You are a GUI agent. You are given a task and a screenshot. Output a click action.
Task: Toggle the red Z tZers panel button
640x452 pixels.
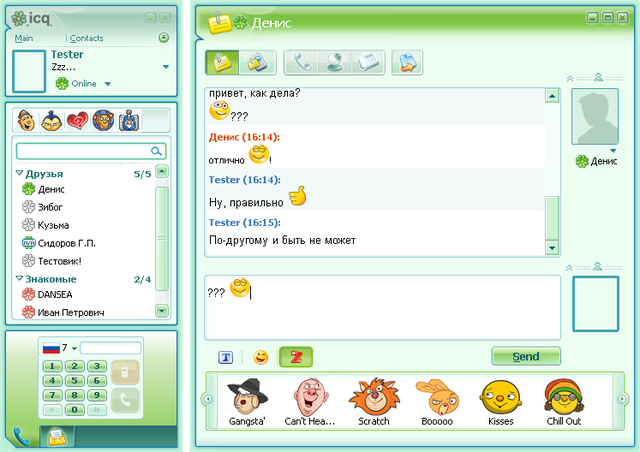296,357
